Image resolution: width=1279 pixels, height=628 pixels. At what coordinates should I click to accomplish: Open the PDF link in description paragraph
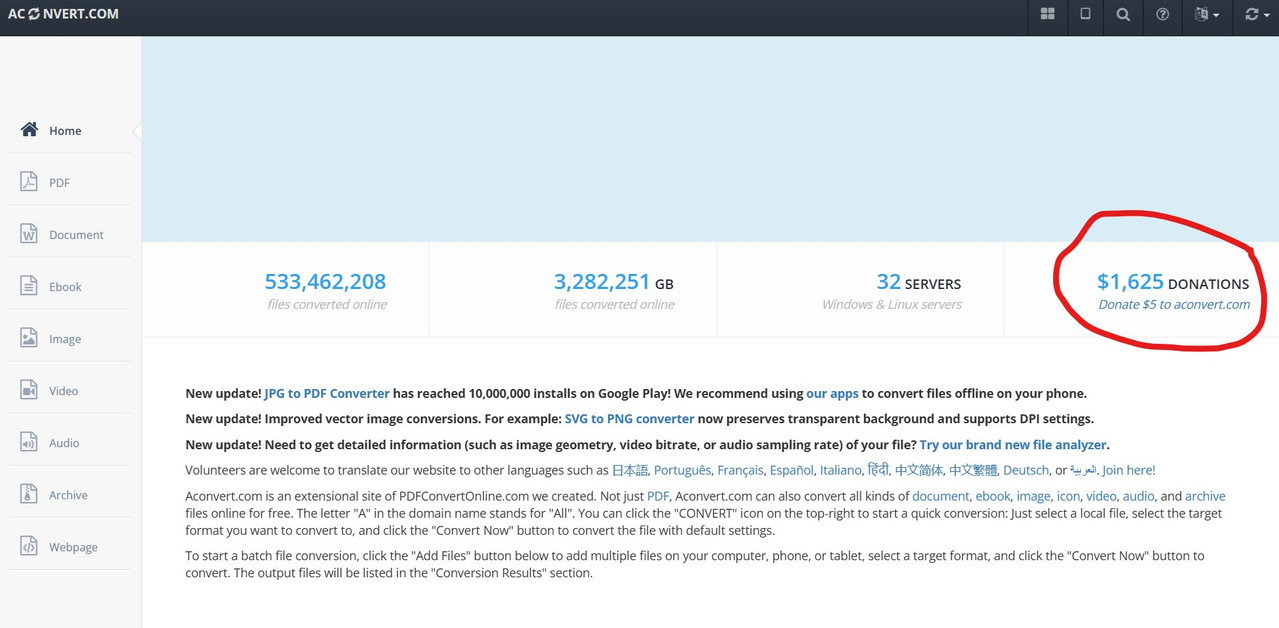coord(657,496)
